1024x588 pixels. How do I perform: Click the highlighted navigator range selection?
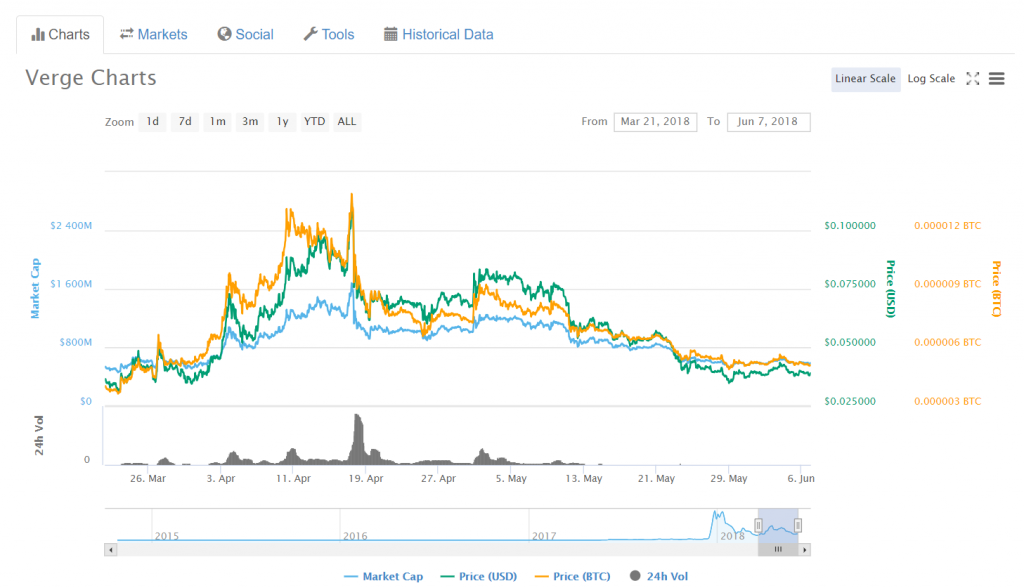(x=778, y=525)
